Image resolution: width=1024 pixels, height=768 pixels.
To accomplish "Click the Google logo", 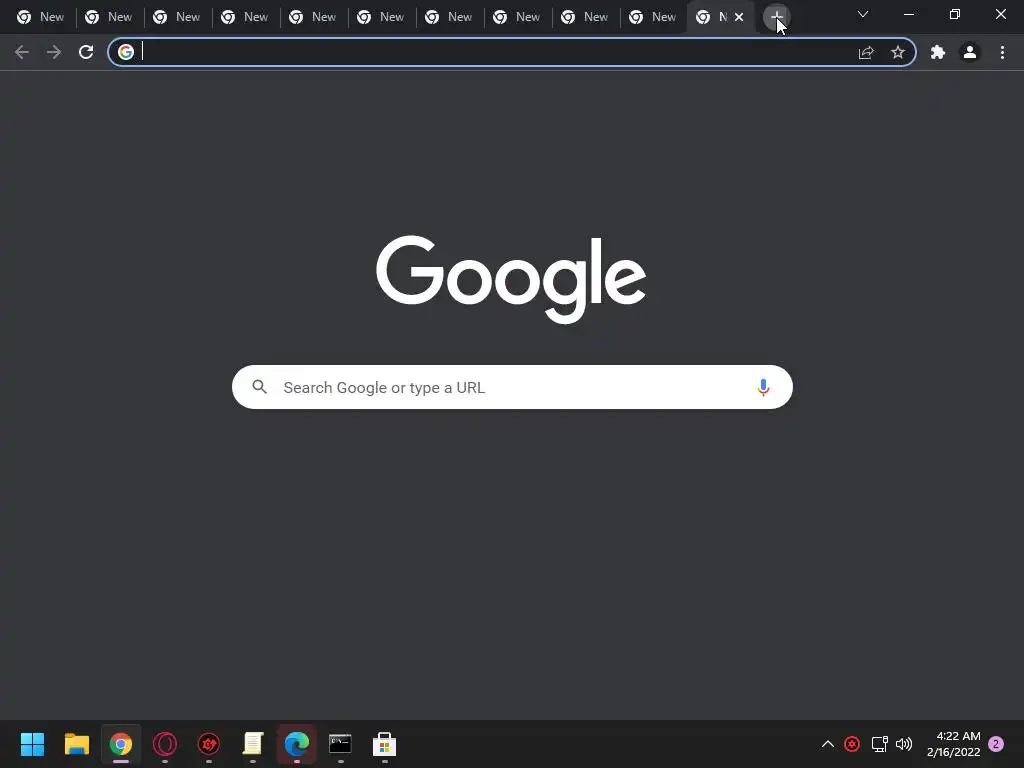I will point(511,279).
